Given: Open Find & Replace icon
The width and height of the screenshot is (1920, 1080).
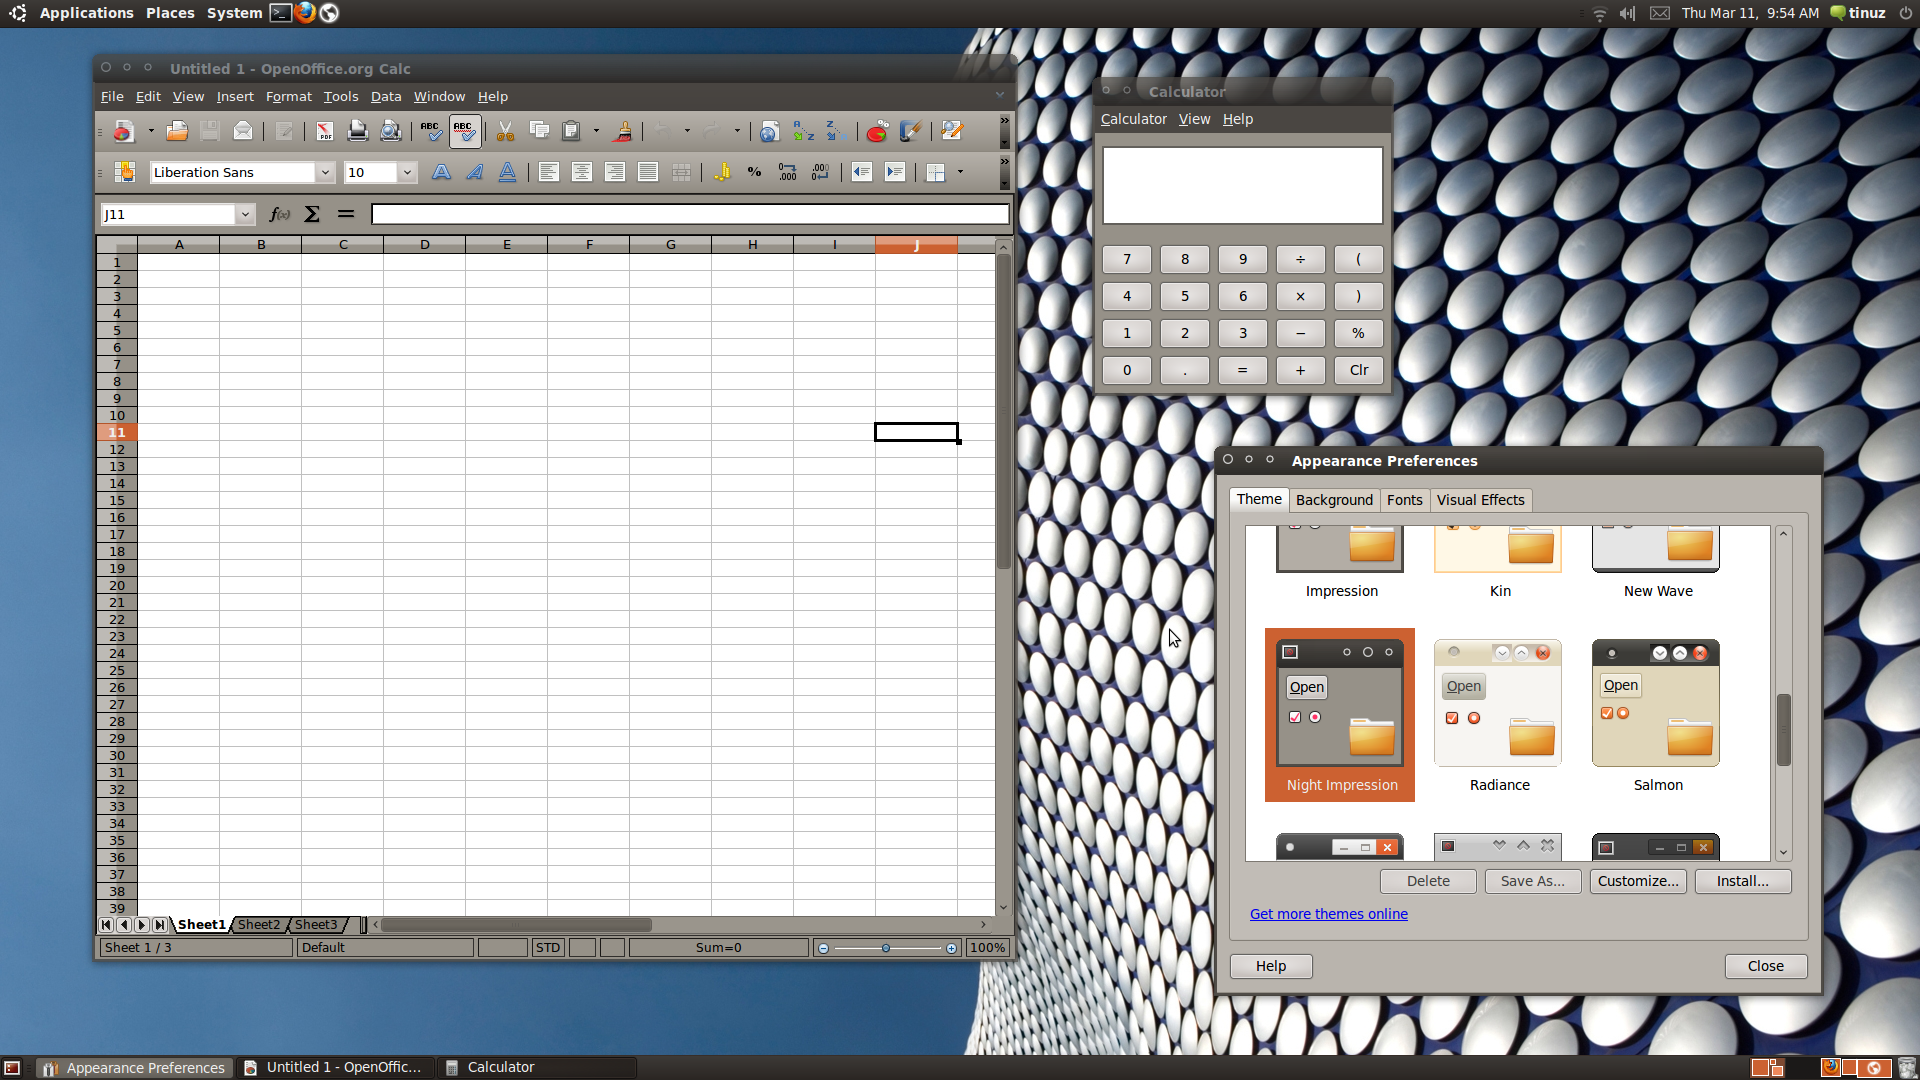Looking at the screenshot, I should 951,131.
